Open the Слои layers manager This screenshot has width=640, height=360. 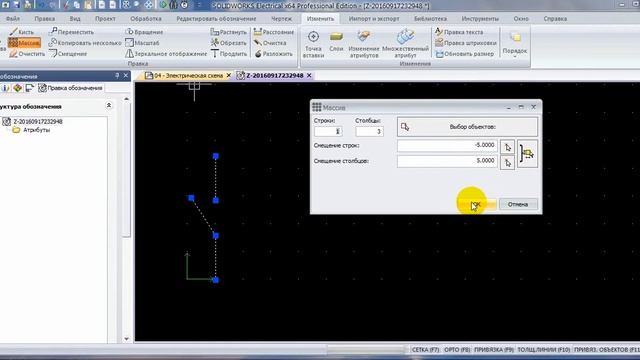point(336,42)
